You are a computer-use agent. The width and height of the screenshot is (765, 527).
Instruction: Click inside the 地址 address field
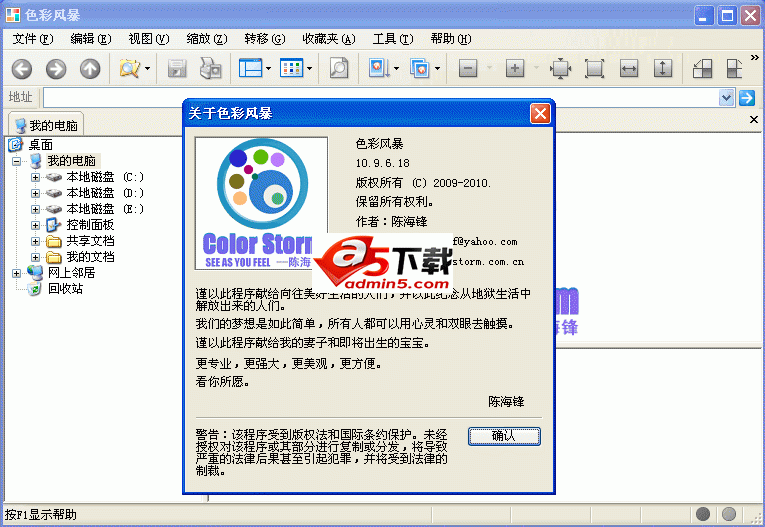(x=381, y=98)
